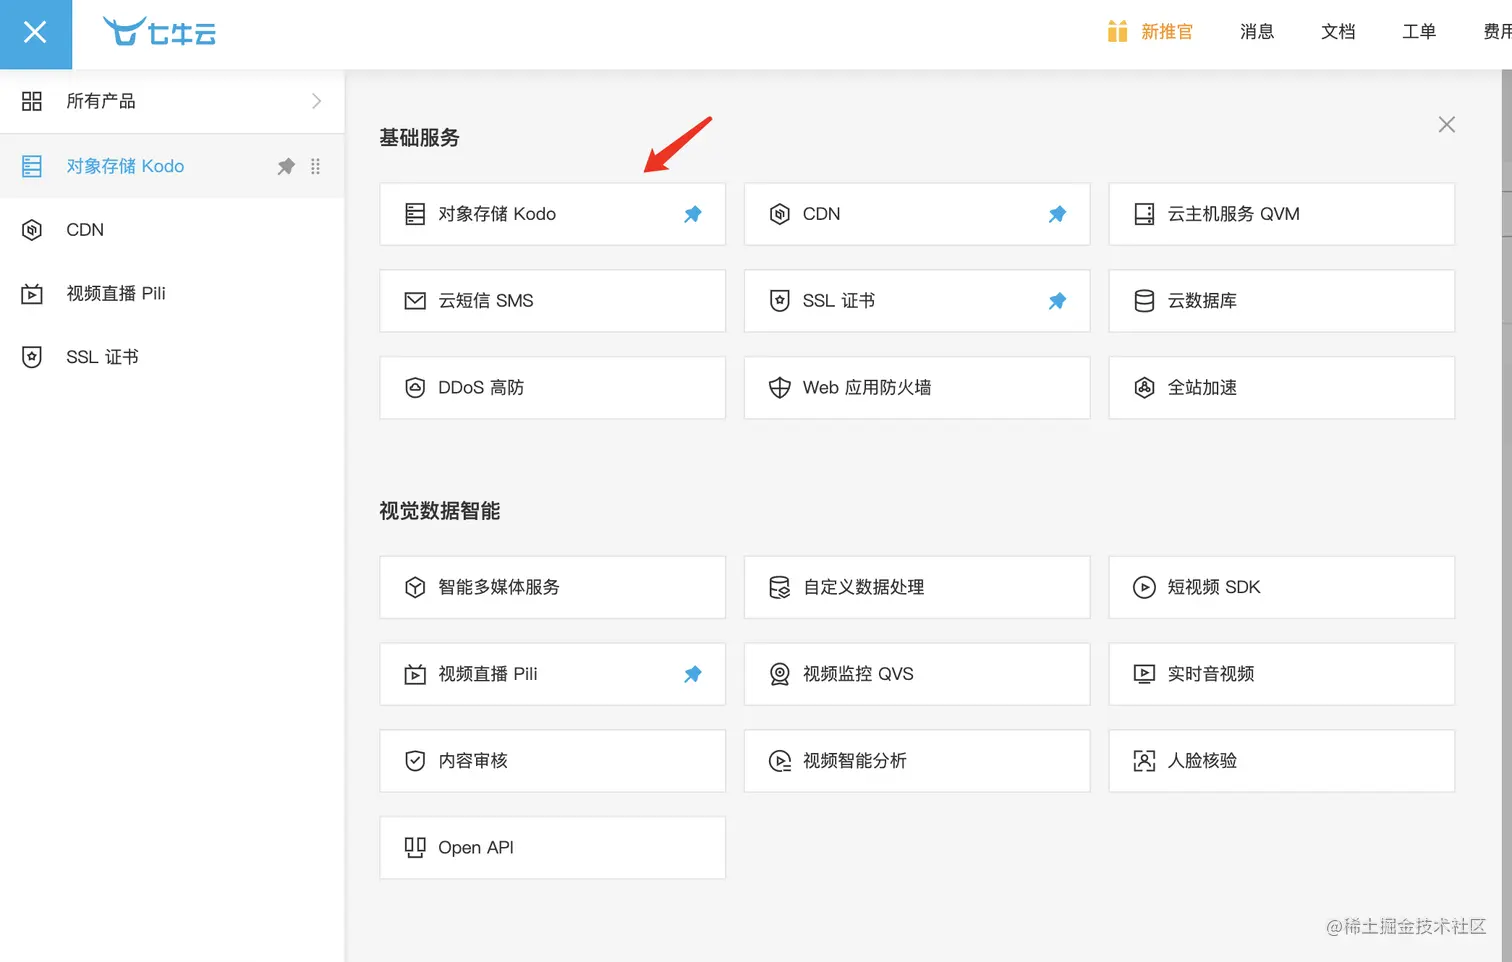Open the 视频直播 Pili card
The image size is (1512, 962).
pyautogui.click(x=552, y=675)
